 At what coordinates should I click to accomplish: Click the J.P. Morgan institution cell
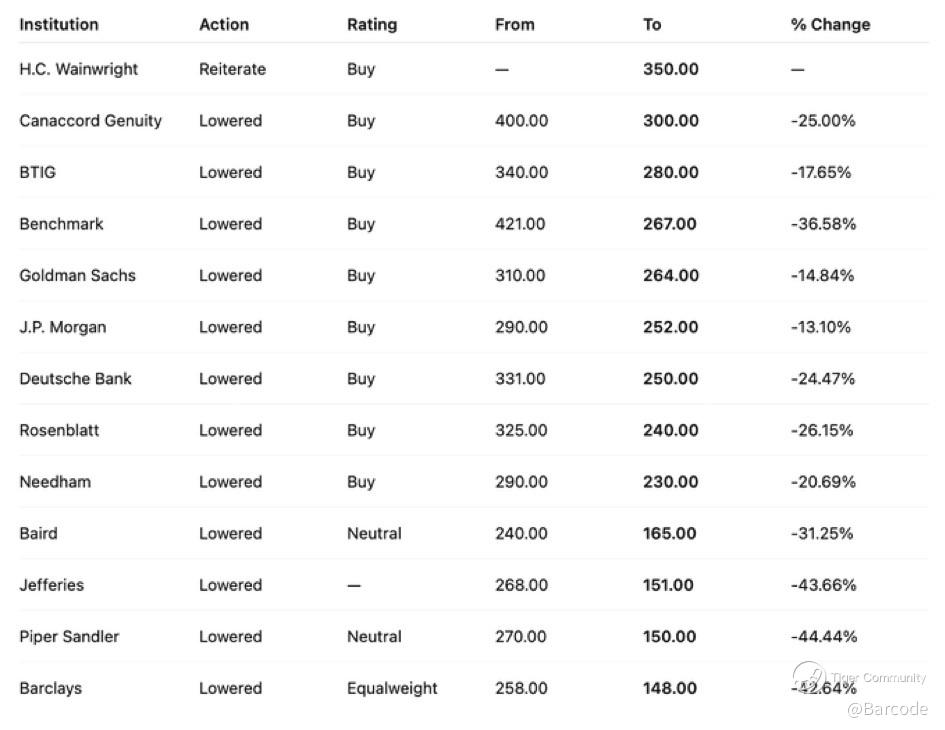pyautogui.click(x=62, y=327)
